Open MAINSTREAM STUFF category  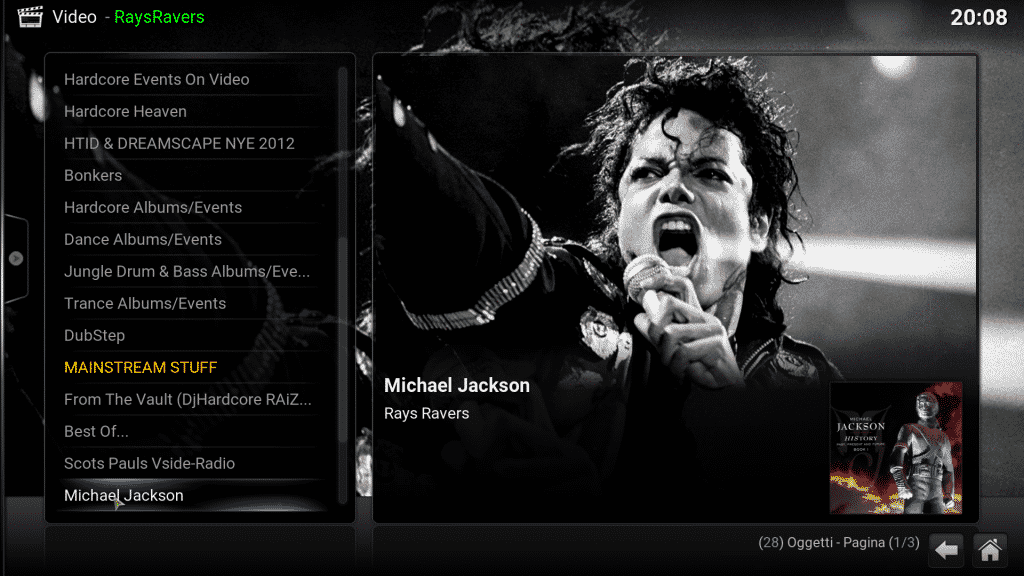point(193,368)
